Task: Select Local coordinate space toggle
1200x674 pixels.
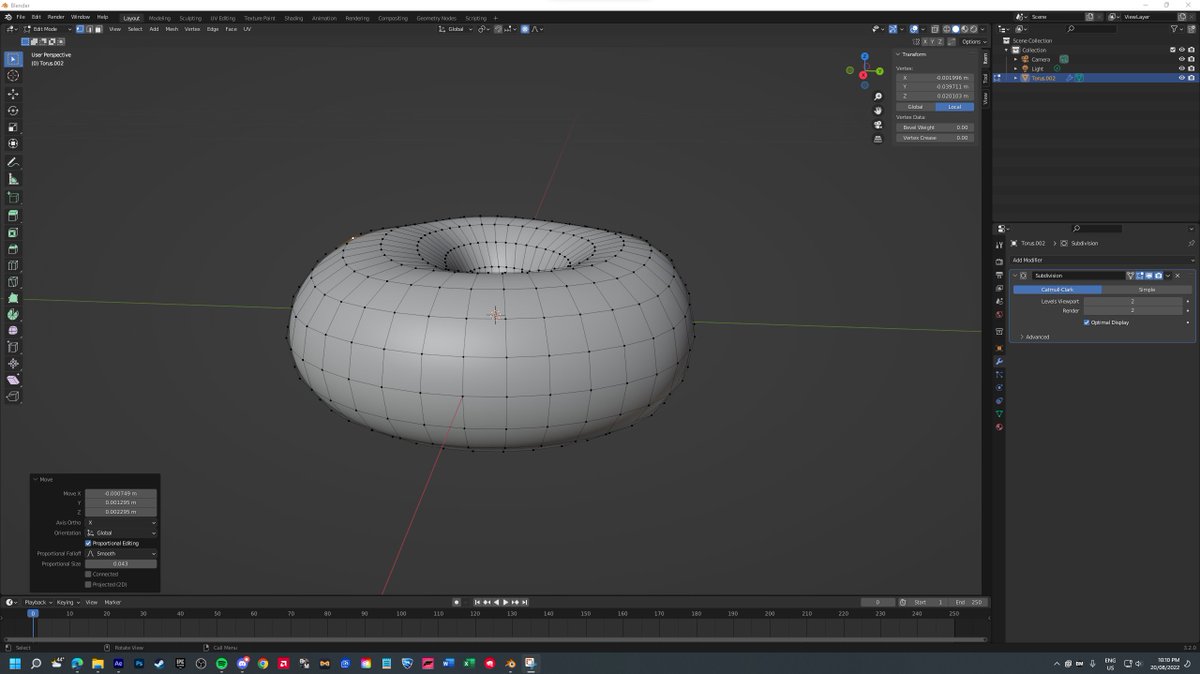Action: (x=954, y=107)
